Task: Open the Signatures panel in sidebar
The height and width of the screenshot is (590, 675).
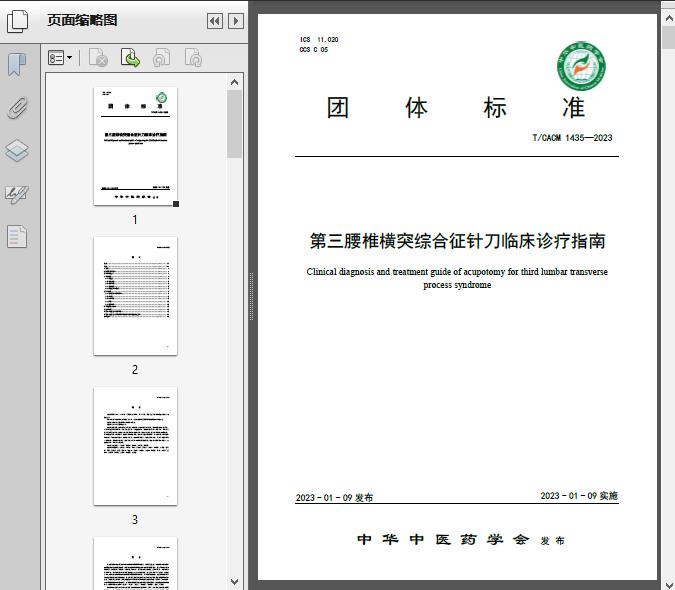Action: 17,195
